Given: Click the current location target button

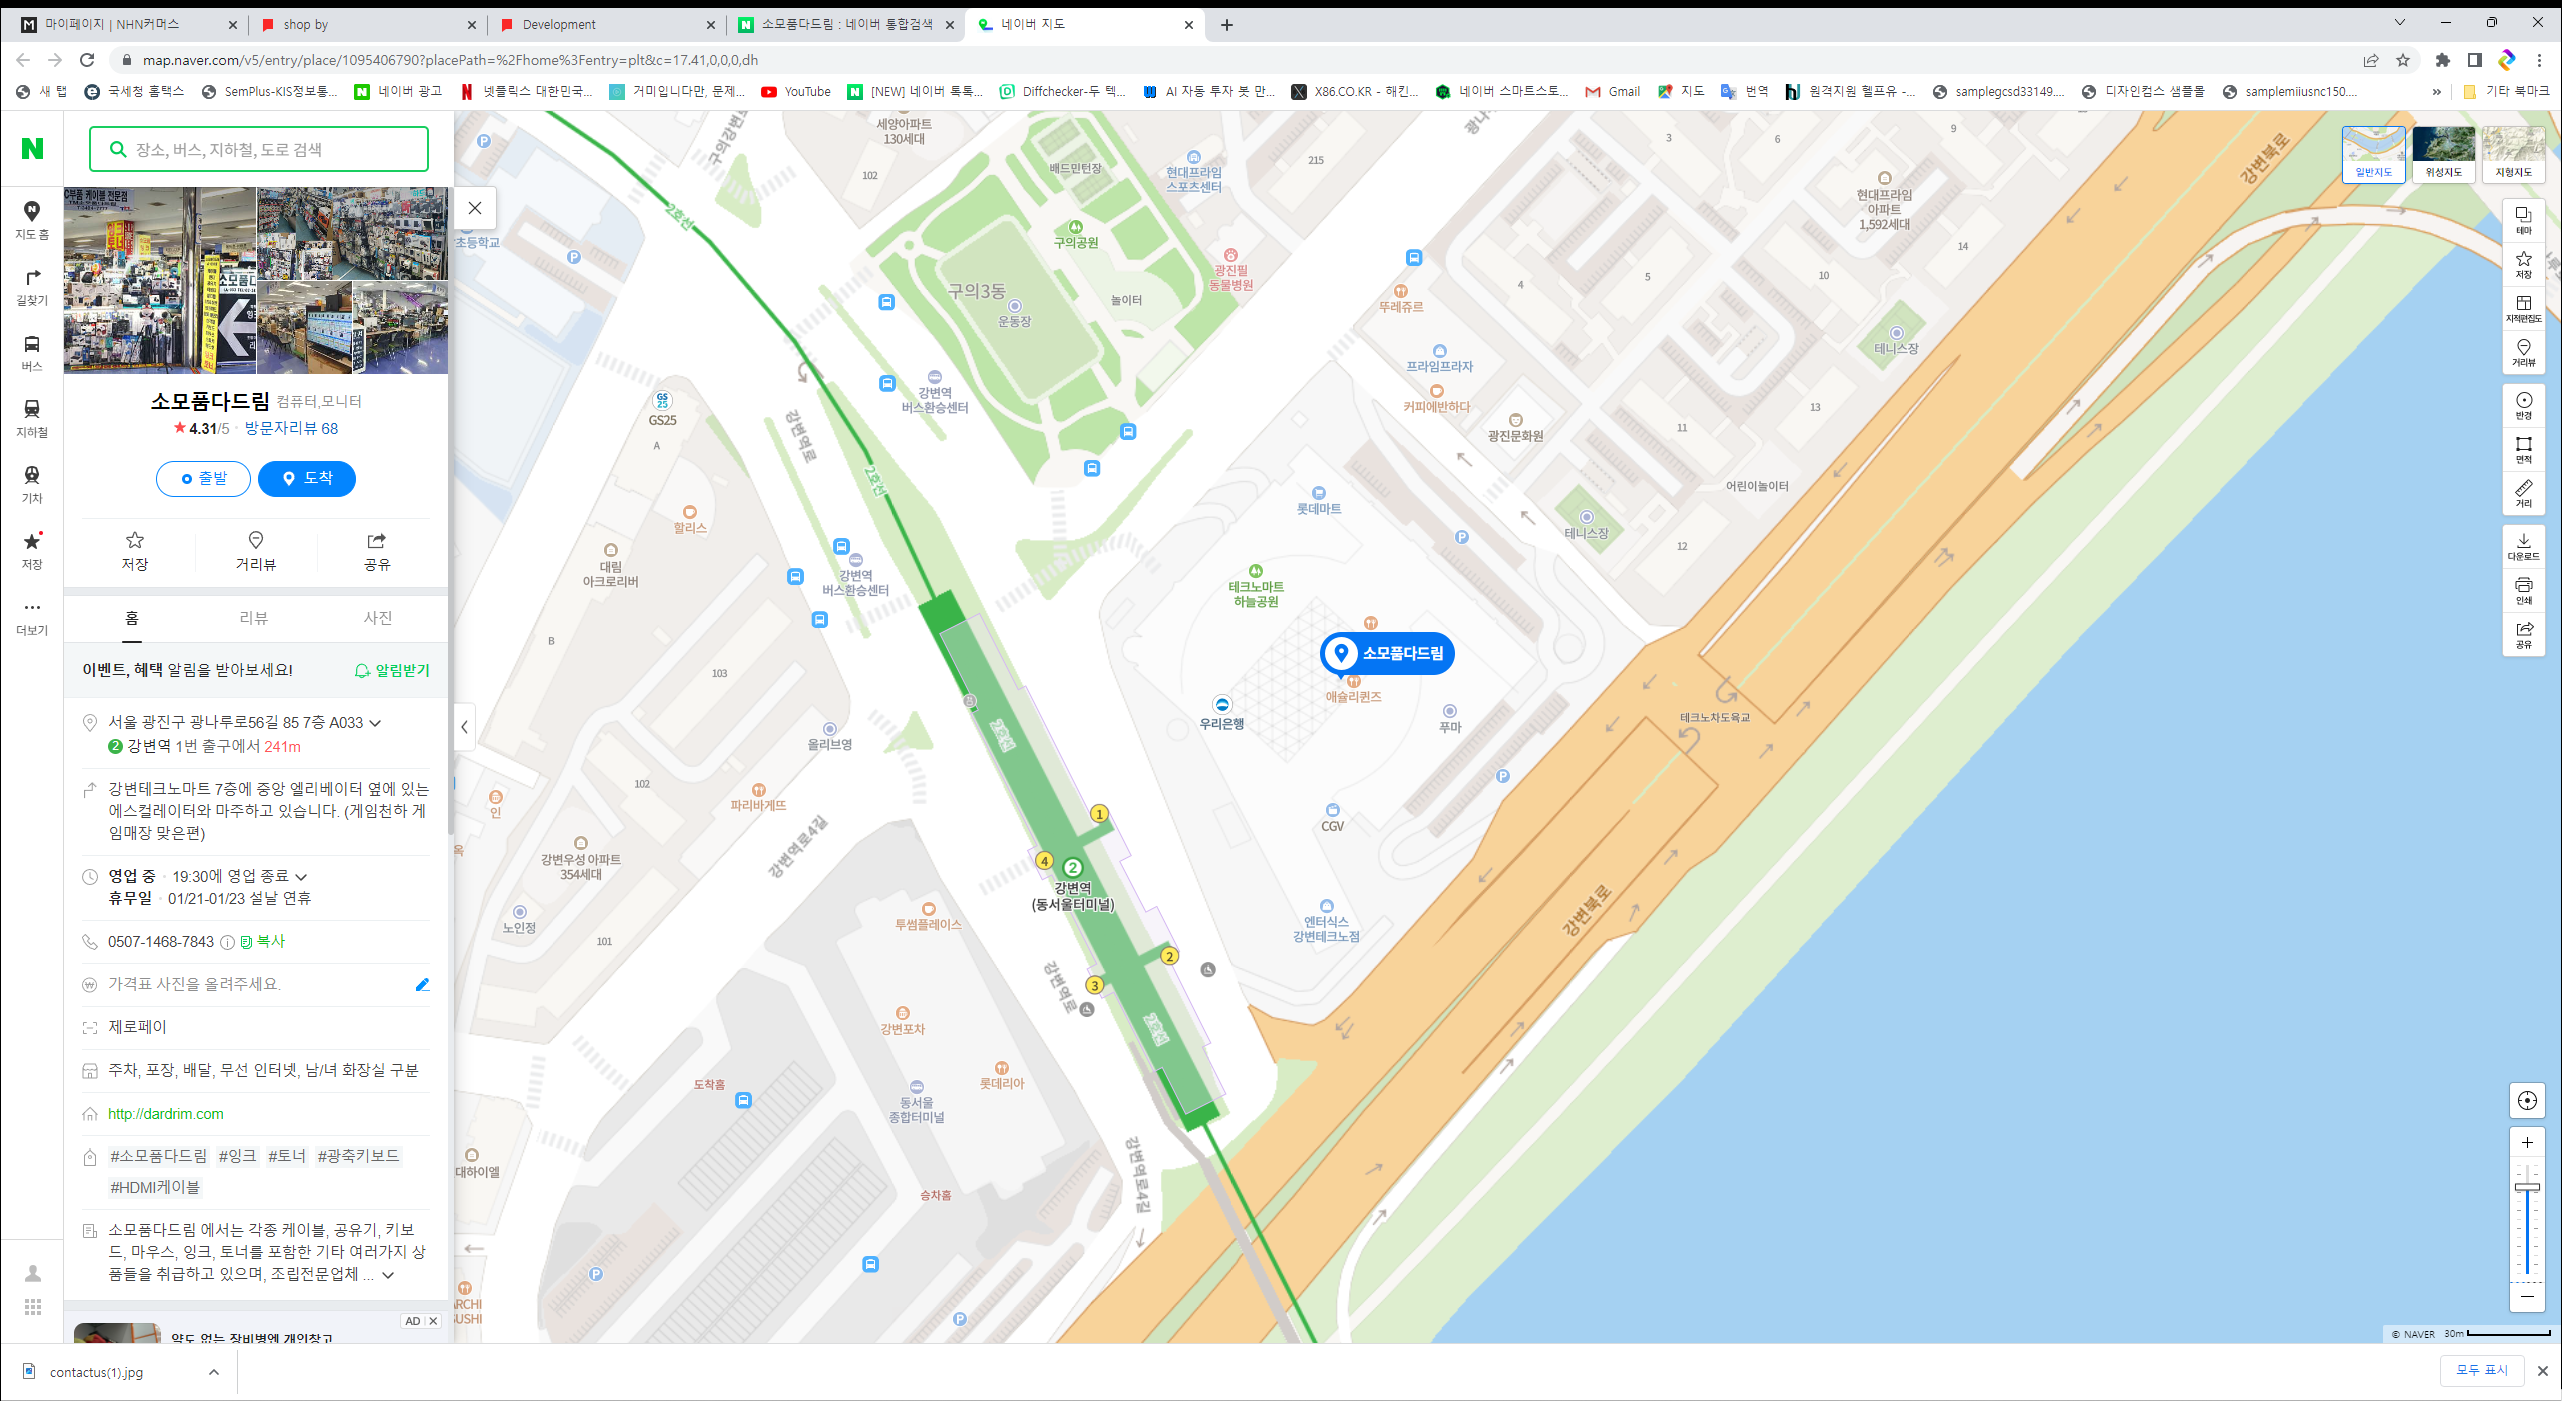Looking at the screenshot, I should pyautogui.click(x=2527, y=1101).
